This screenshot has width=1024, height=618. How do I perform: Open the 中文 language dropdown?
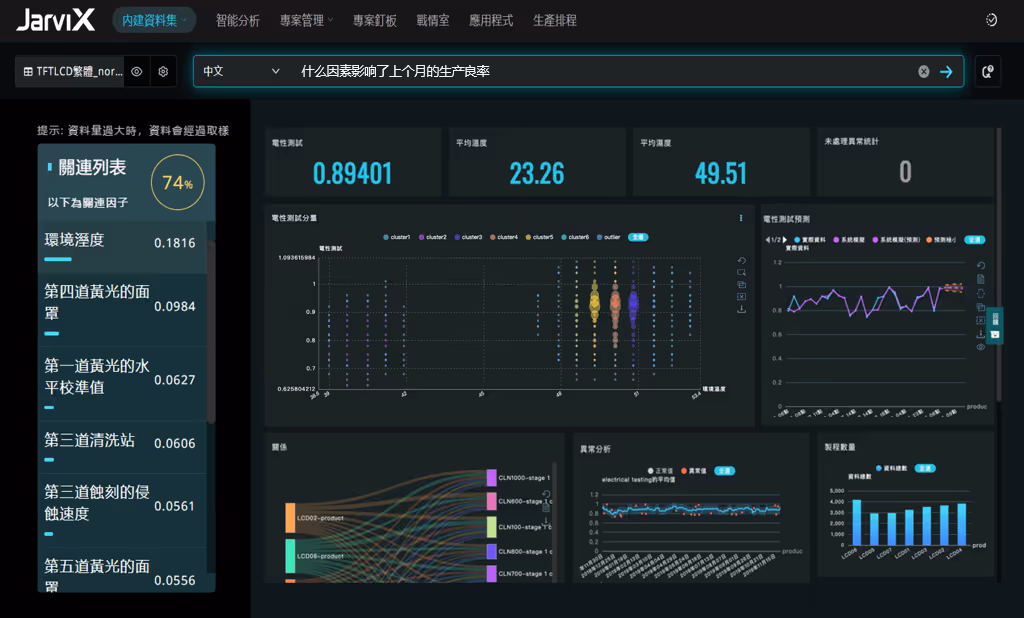pyautogui.click(x=241, y=71)
